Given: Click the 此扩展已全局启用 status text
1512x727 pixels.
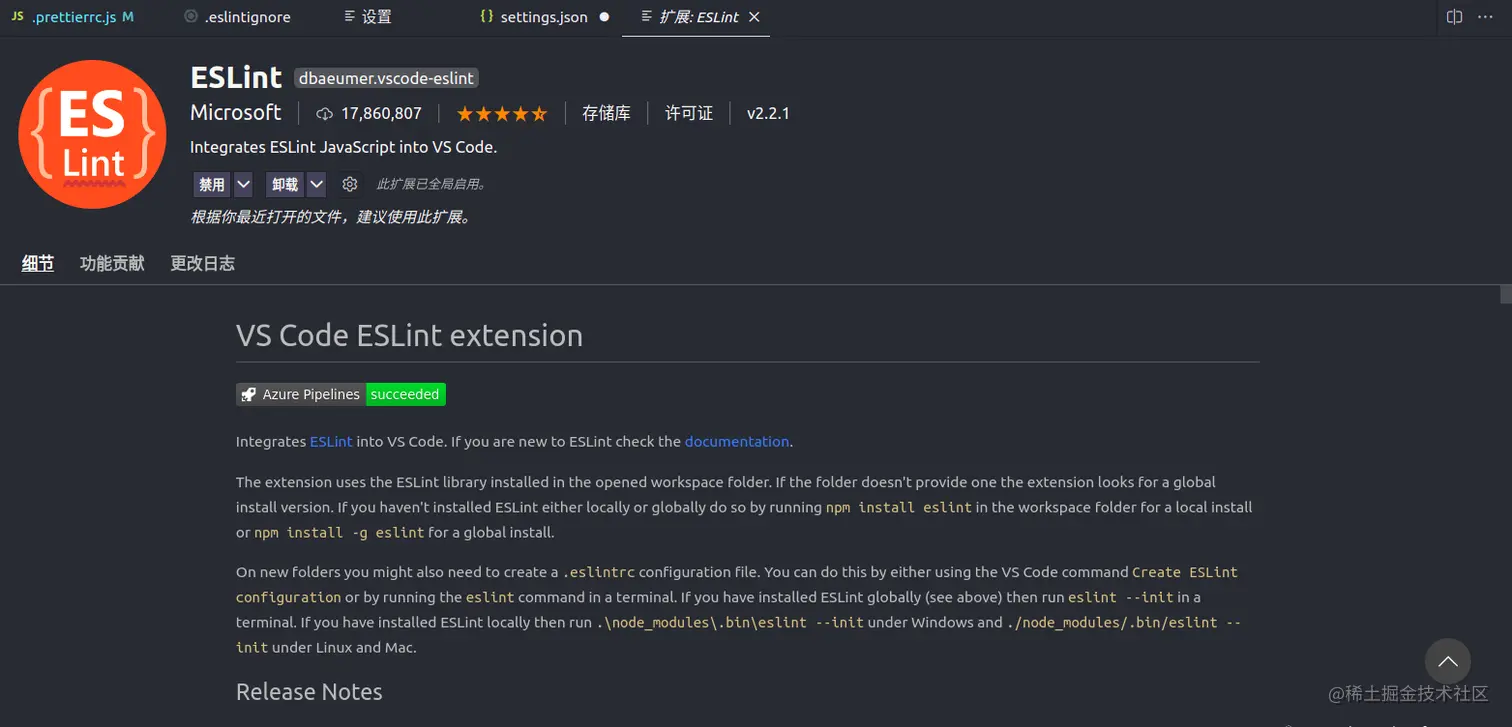Looking at the screenshot, I should coord(431,184).
